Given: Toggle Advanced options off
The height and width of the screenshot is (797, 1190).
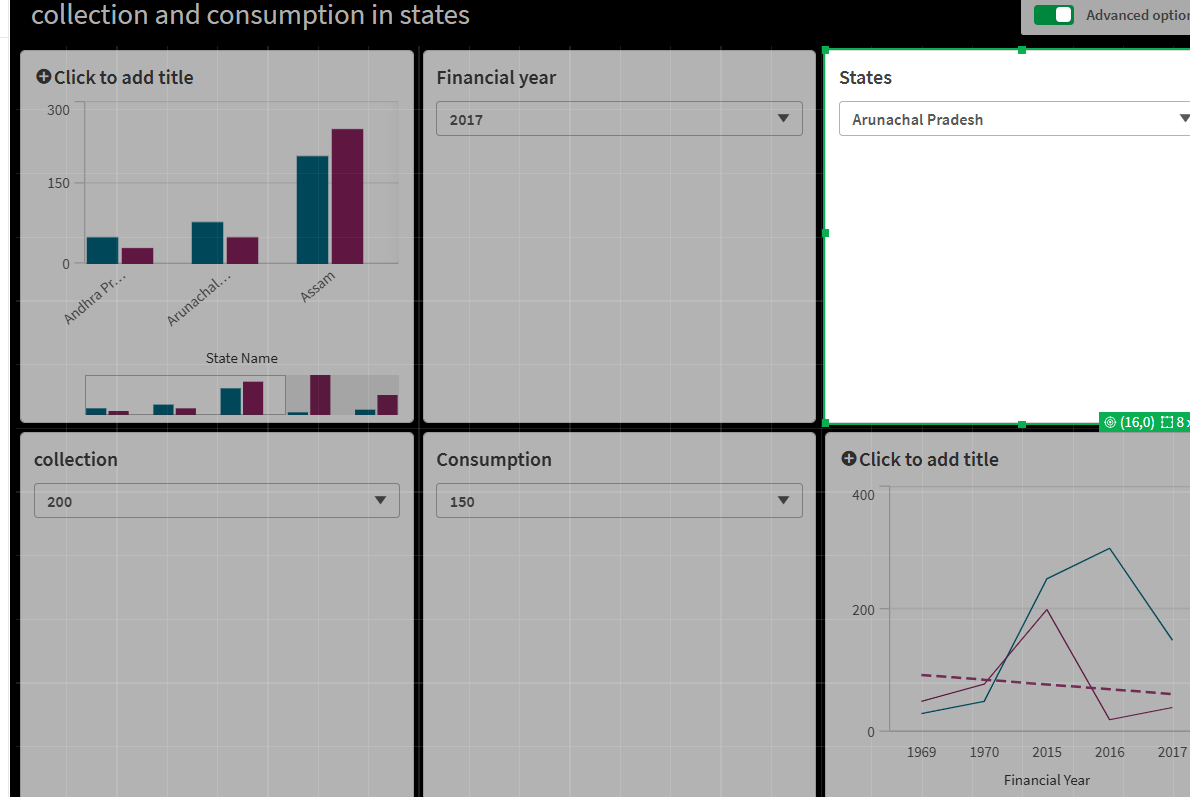Looking at the screenshot, I should (1053, 16).
